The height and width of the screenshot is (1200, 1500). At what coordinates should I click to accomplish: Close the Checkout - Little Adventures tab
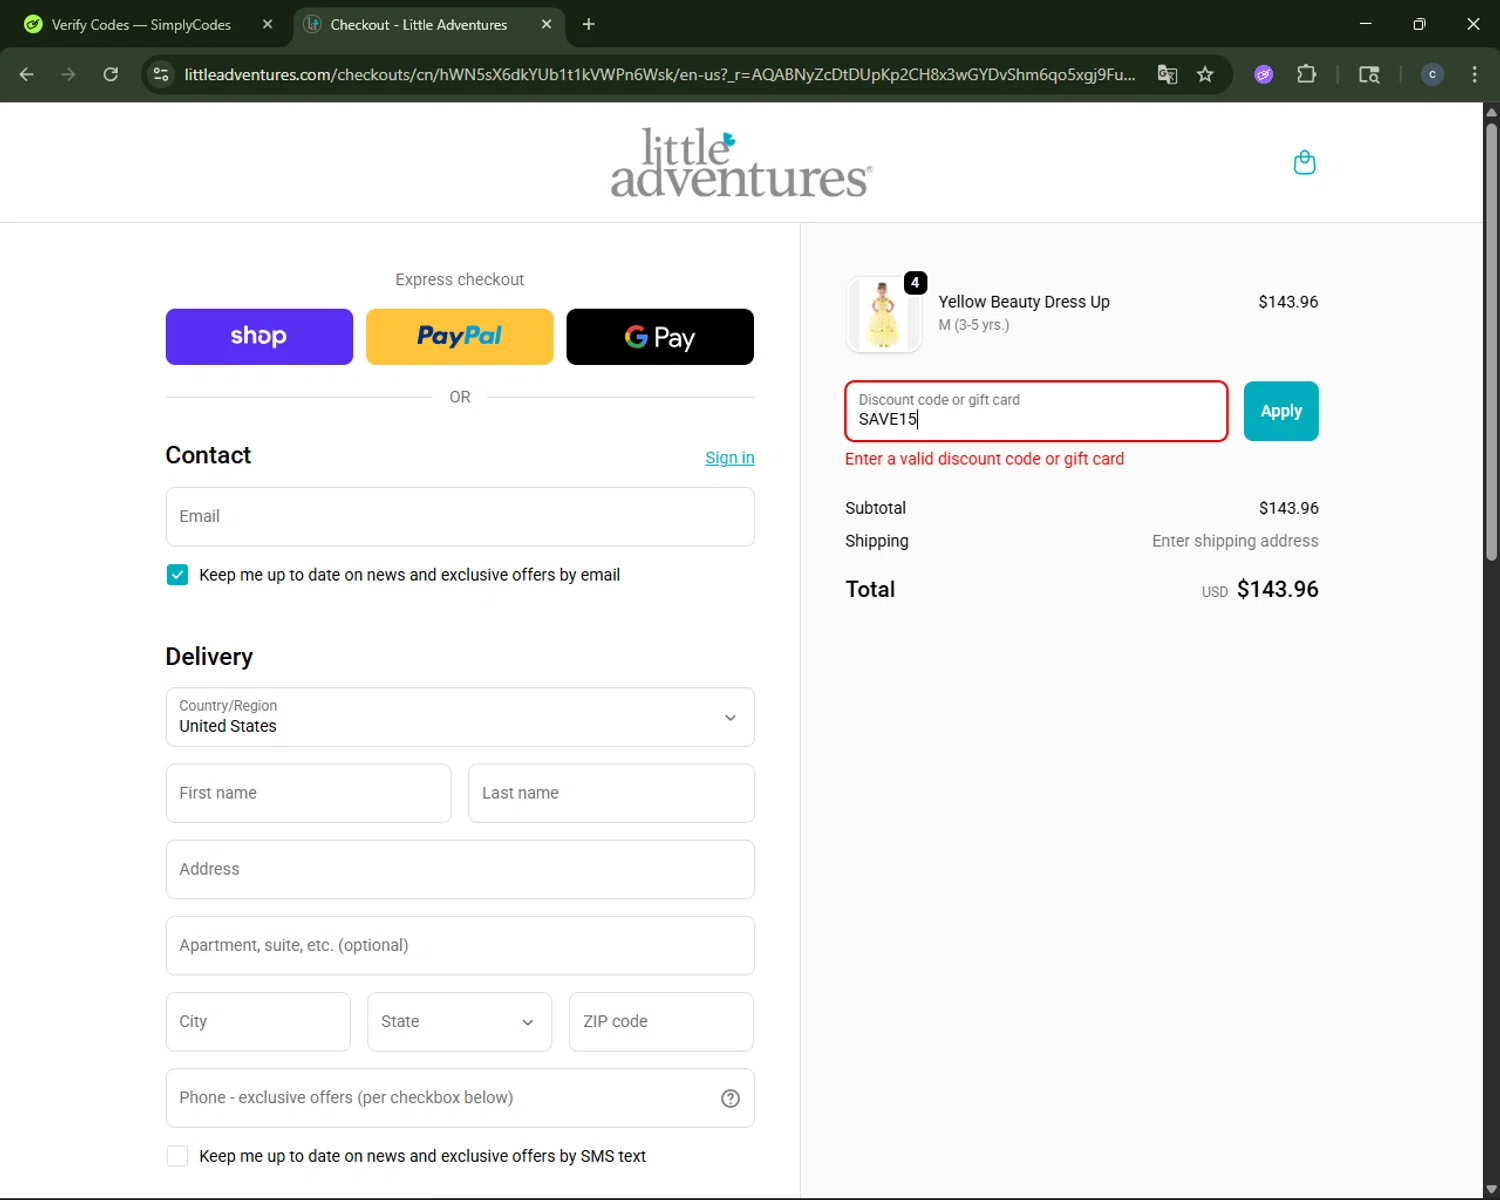(x=546, y=24)
